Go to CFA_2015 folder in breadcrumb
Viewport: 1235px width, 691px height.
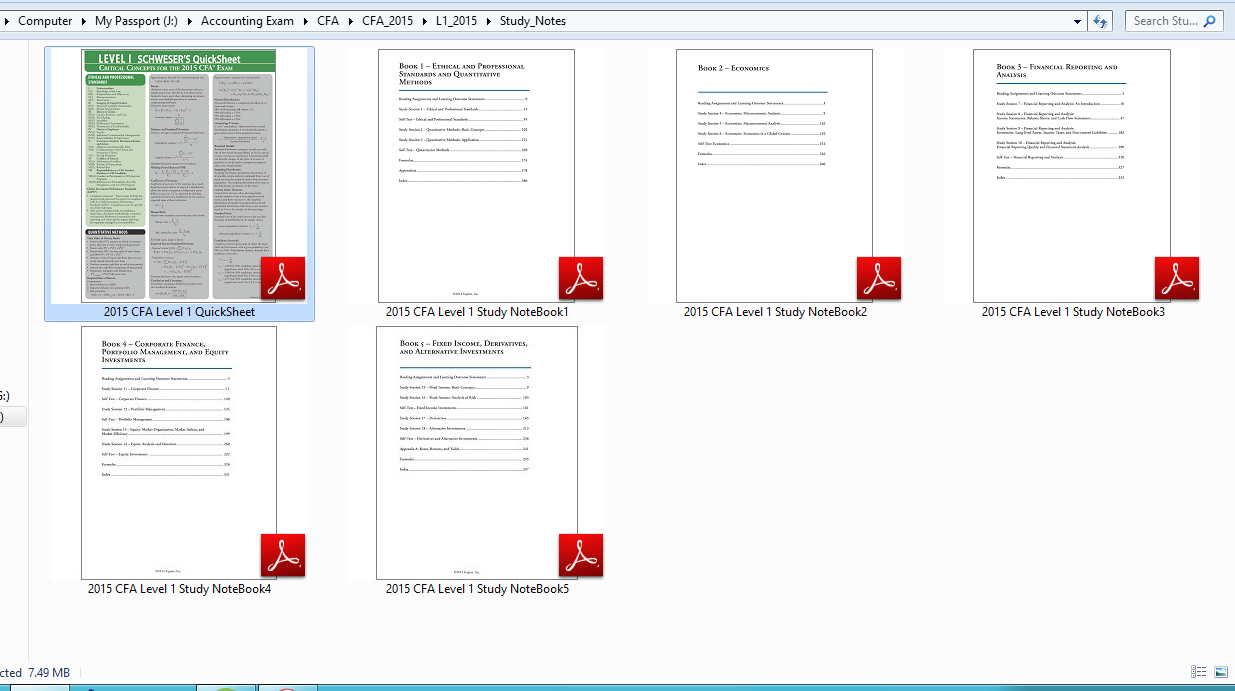(x=388, y=21)
